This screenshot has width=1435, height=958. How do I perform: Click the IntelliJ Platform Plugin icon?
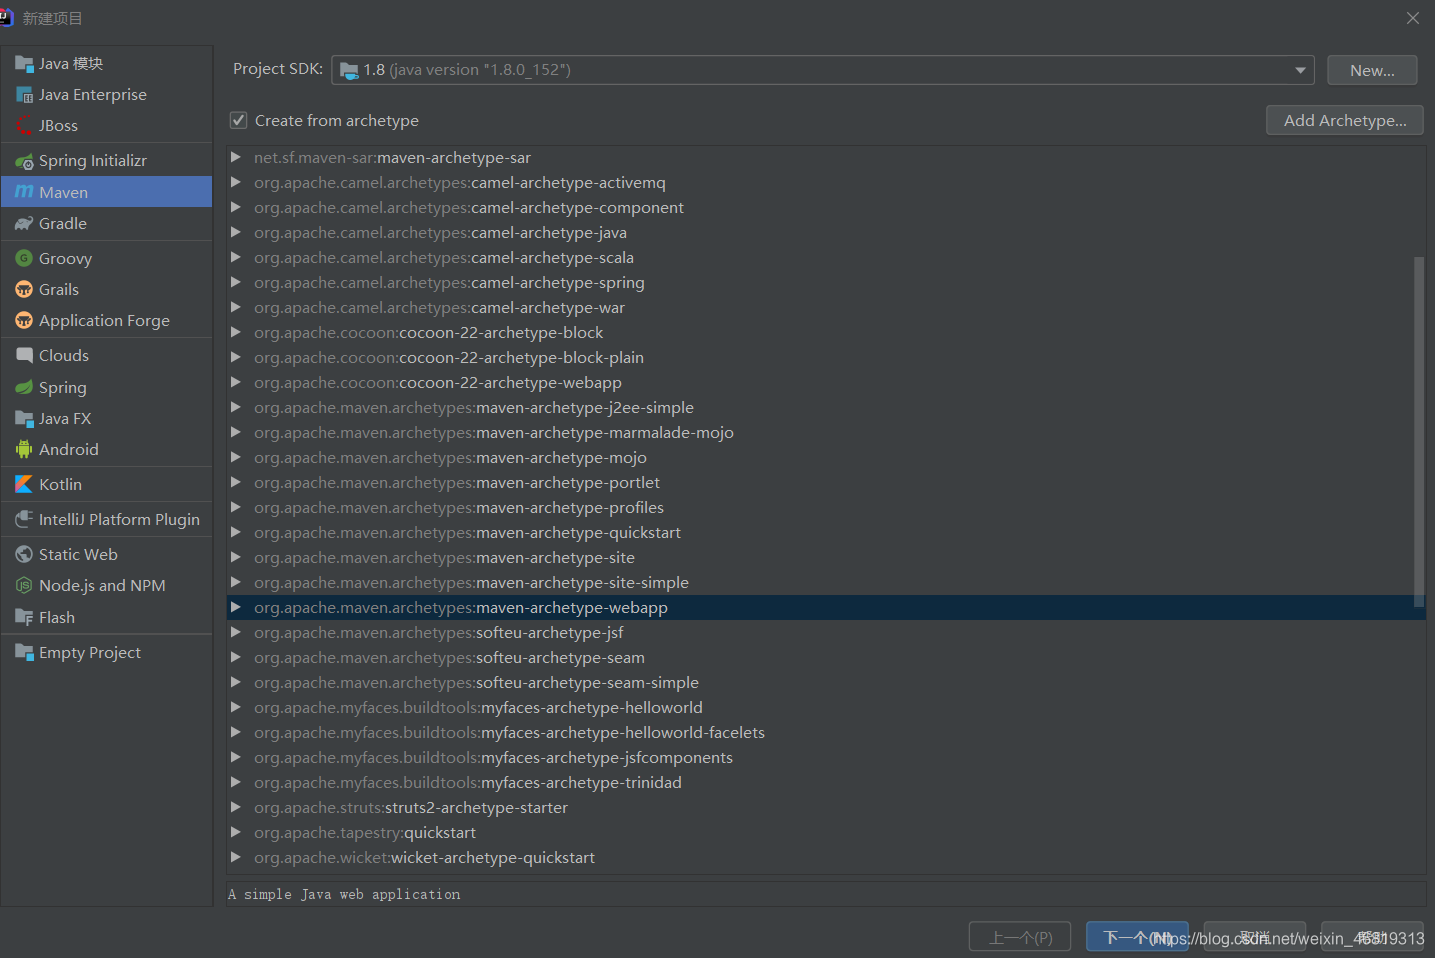coord(24,520)
